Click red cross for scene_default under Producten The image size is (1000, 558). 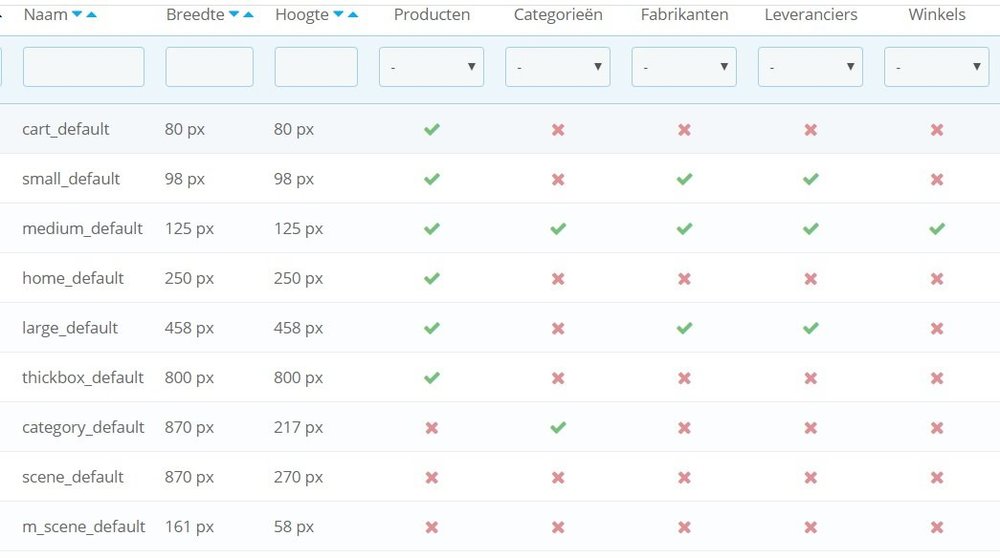point(432,478)
